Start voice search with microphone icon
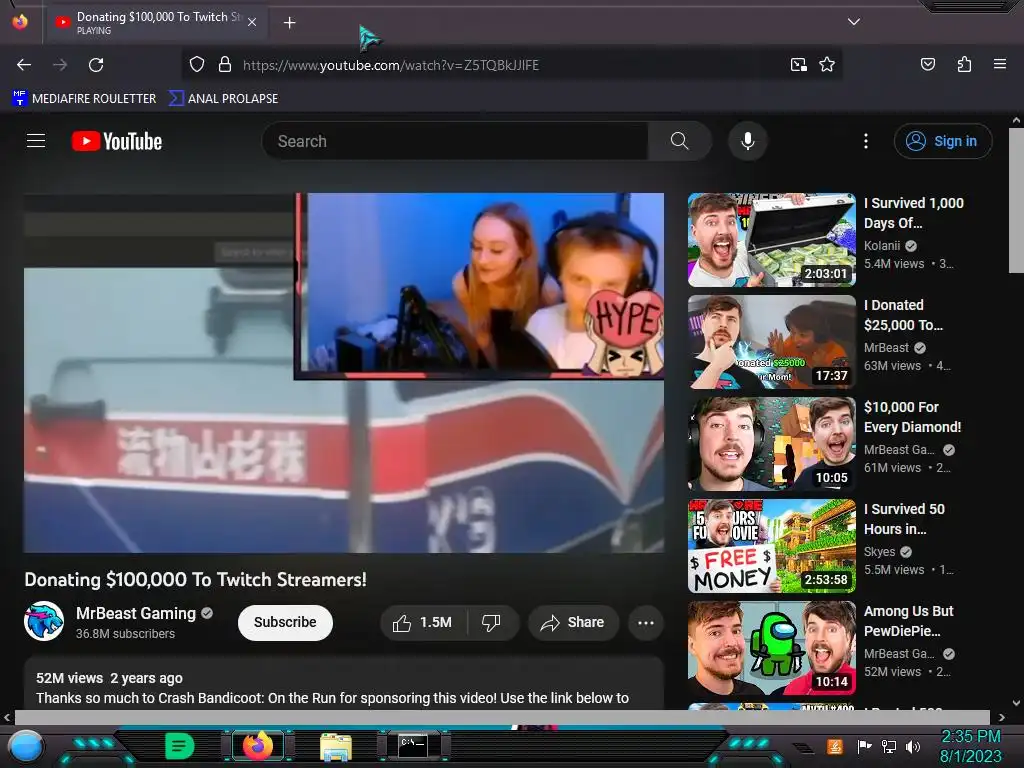Screen dimensions: 1024x768 pos(748,141)
